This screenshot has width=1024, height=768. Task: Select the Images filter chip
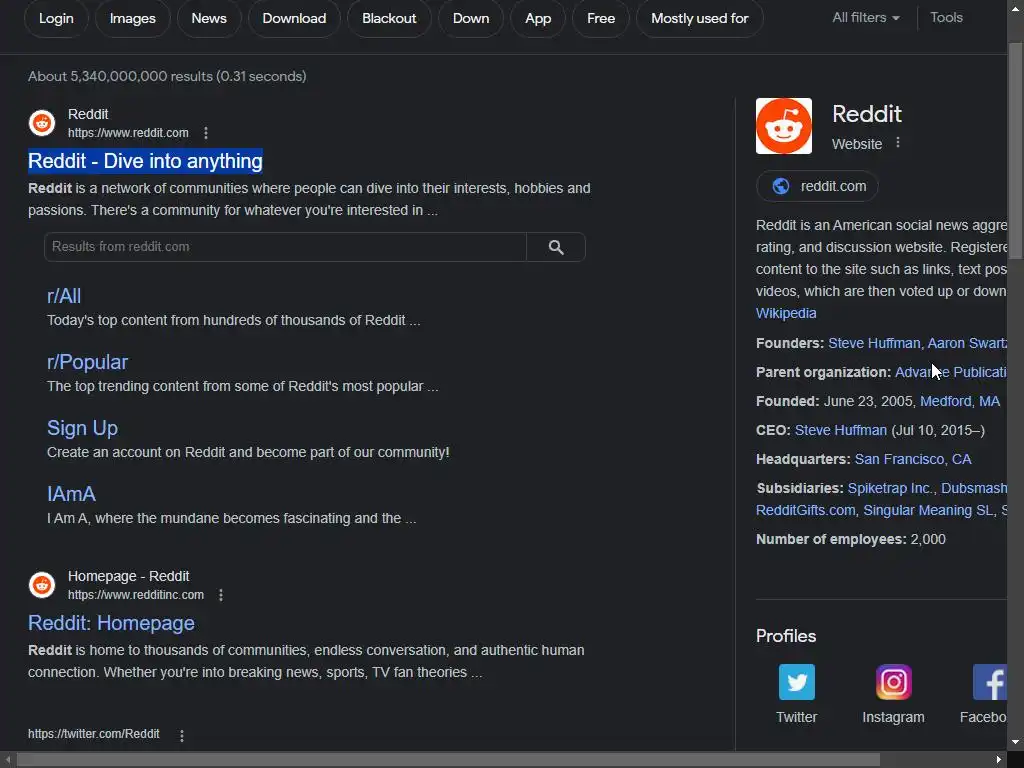[x=133, y=18]
